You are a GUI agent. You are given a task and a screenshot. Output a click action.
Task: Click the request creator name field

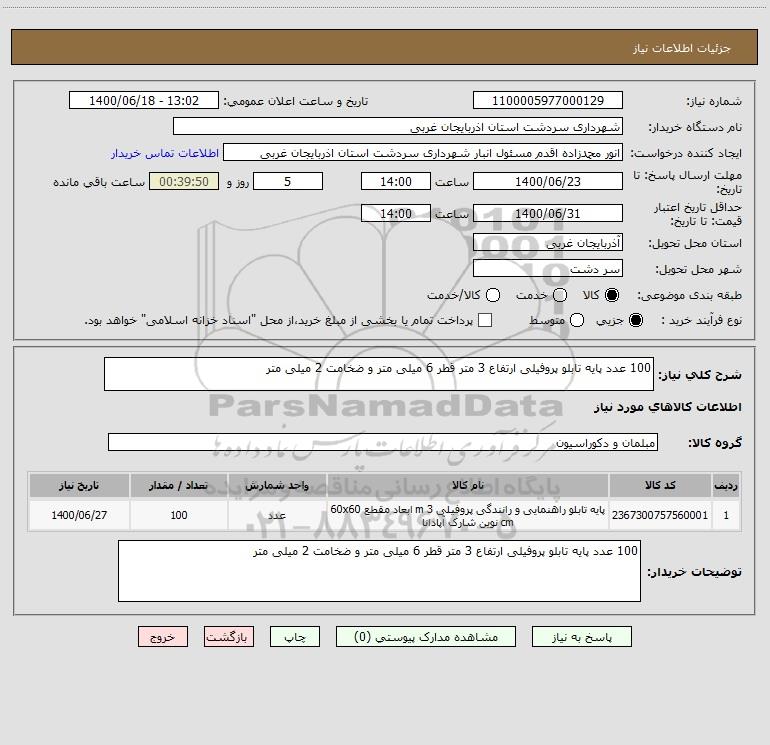coord(423,152)
